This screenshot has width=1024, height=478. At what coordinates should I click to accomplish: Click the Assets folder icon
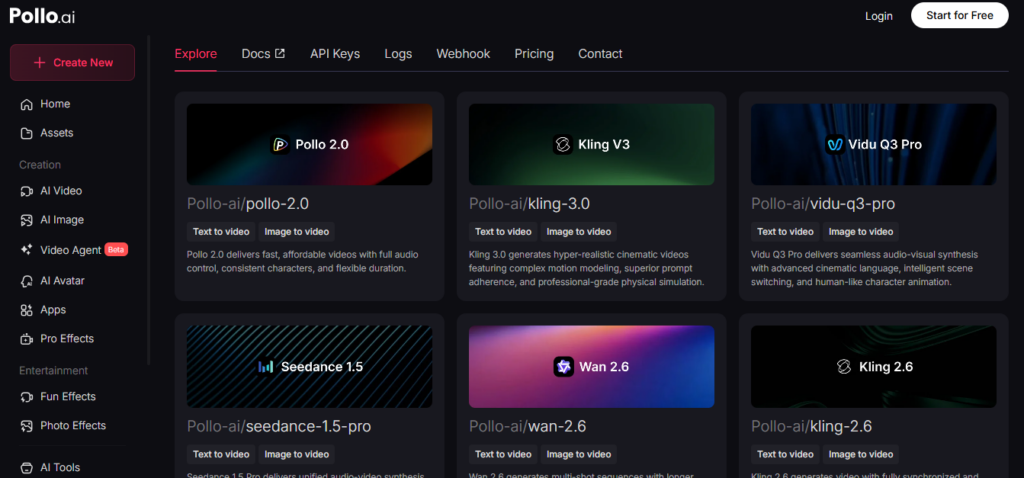point(26,133)
